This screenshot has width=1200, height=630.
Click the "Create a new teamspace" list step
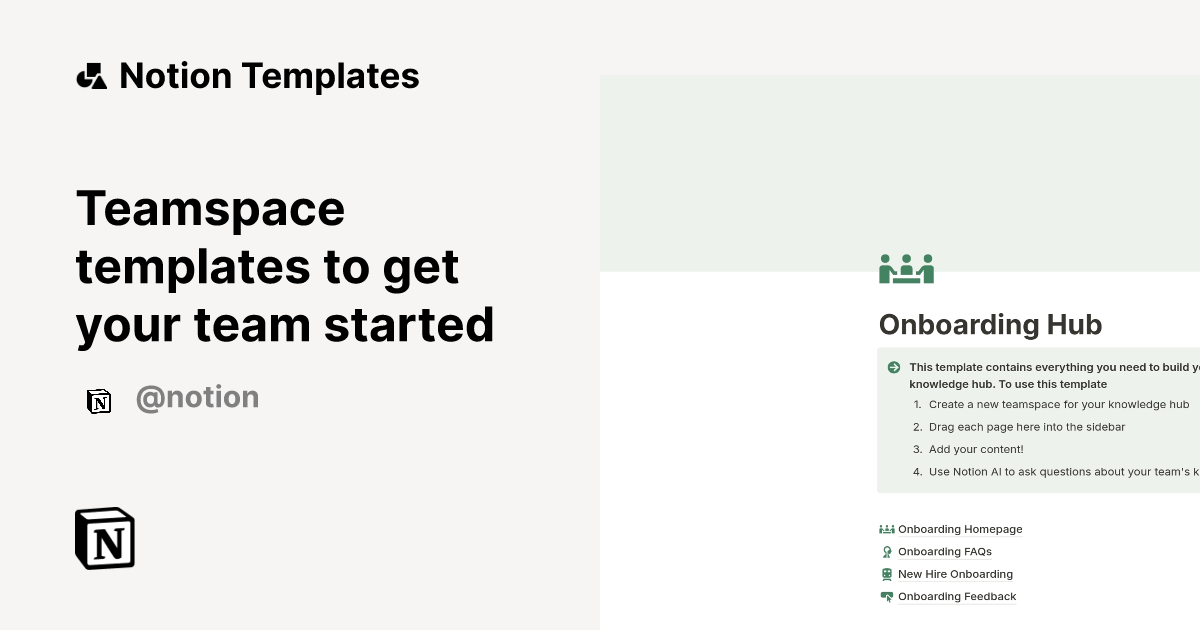point(1059,405)
